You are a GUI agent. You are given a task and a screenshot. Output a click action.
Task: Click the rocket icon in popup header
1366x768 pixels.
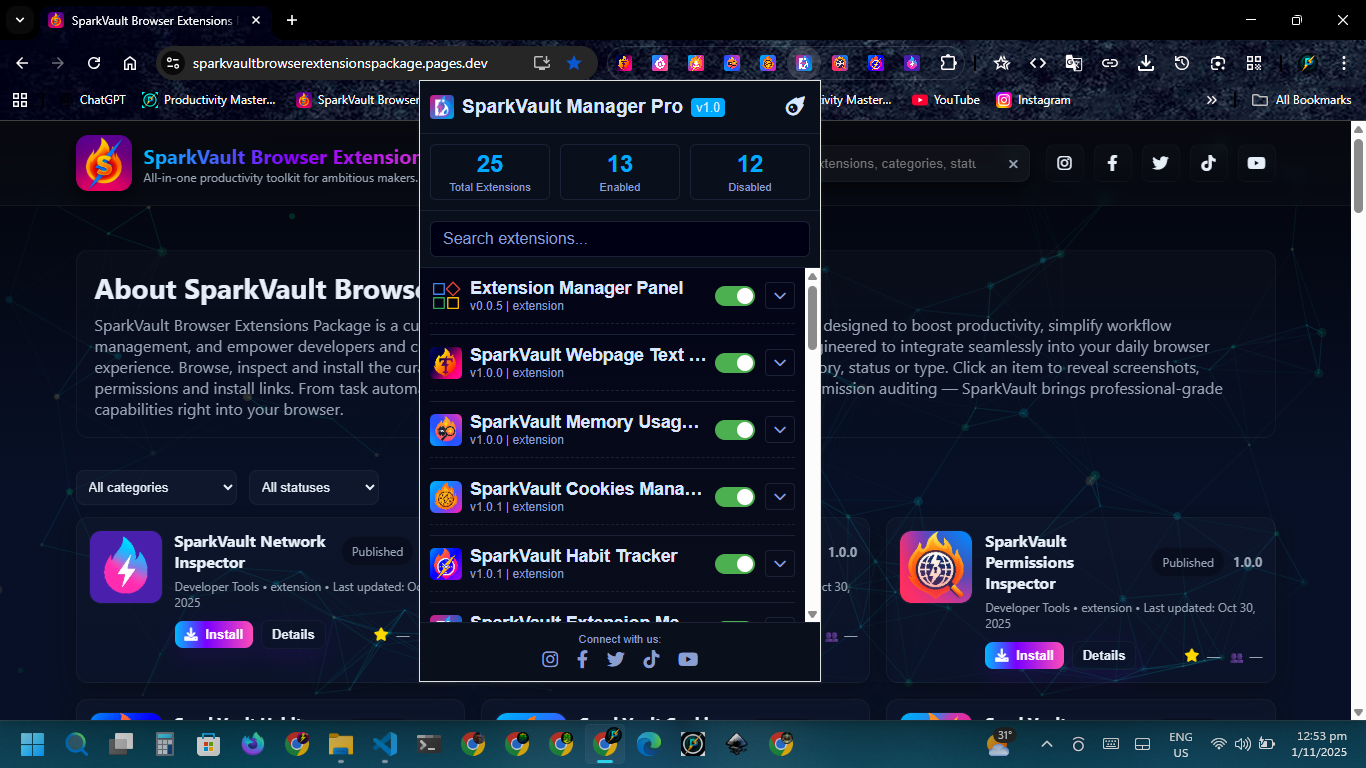[x=795, y=107]
